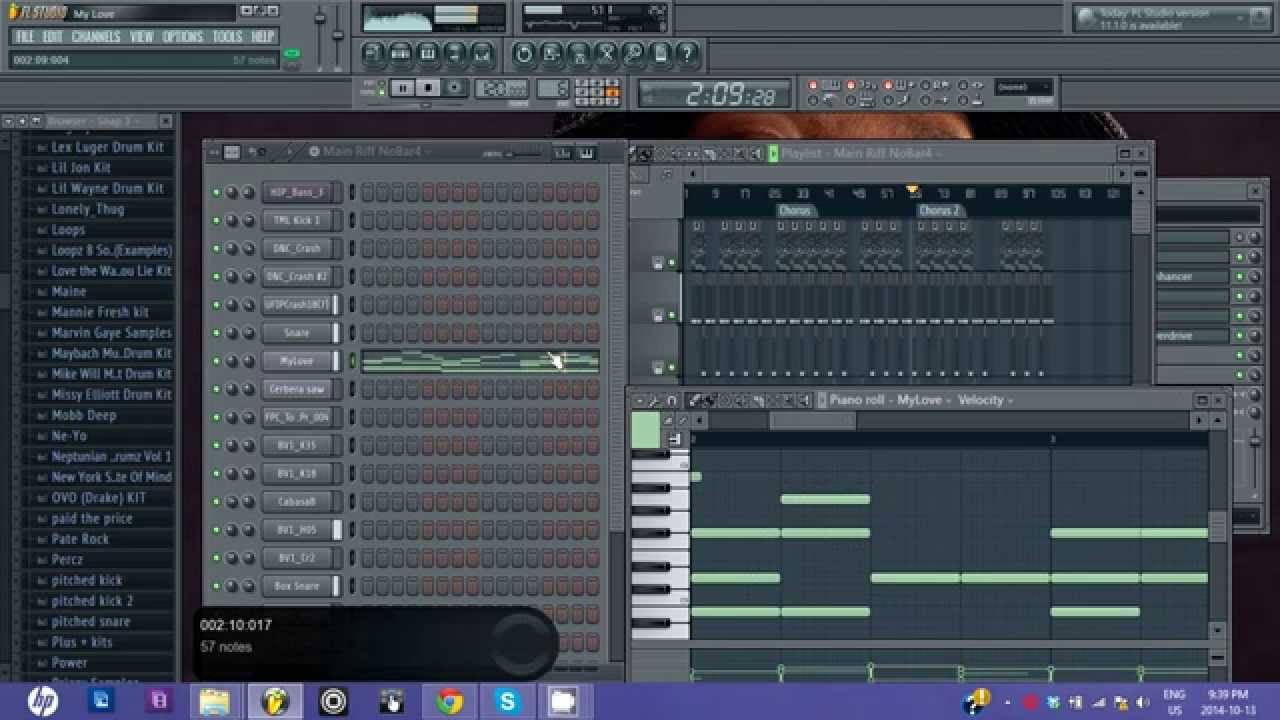Mute the Box Snare channel green light
The image size is (1280, 720).
coord(216,586)
